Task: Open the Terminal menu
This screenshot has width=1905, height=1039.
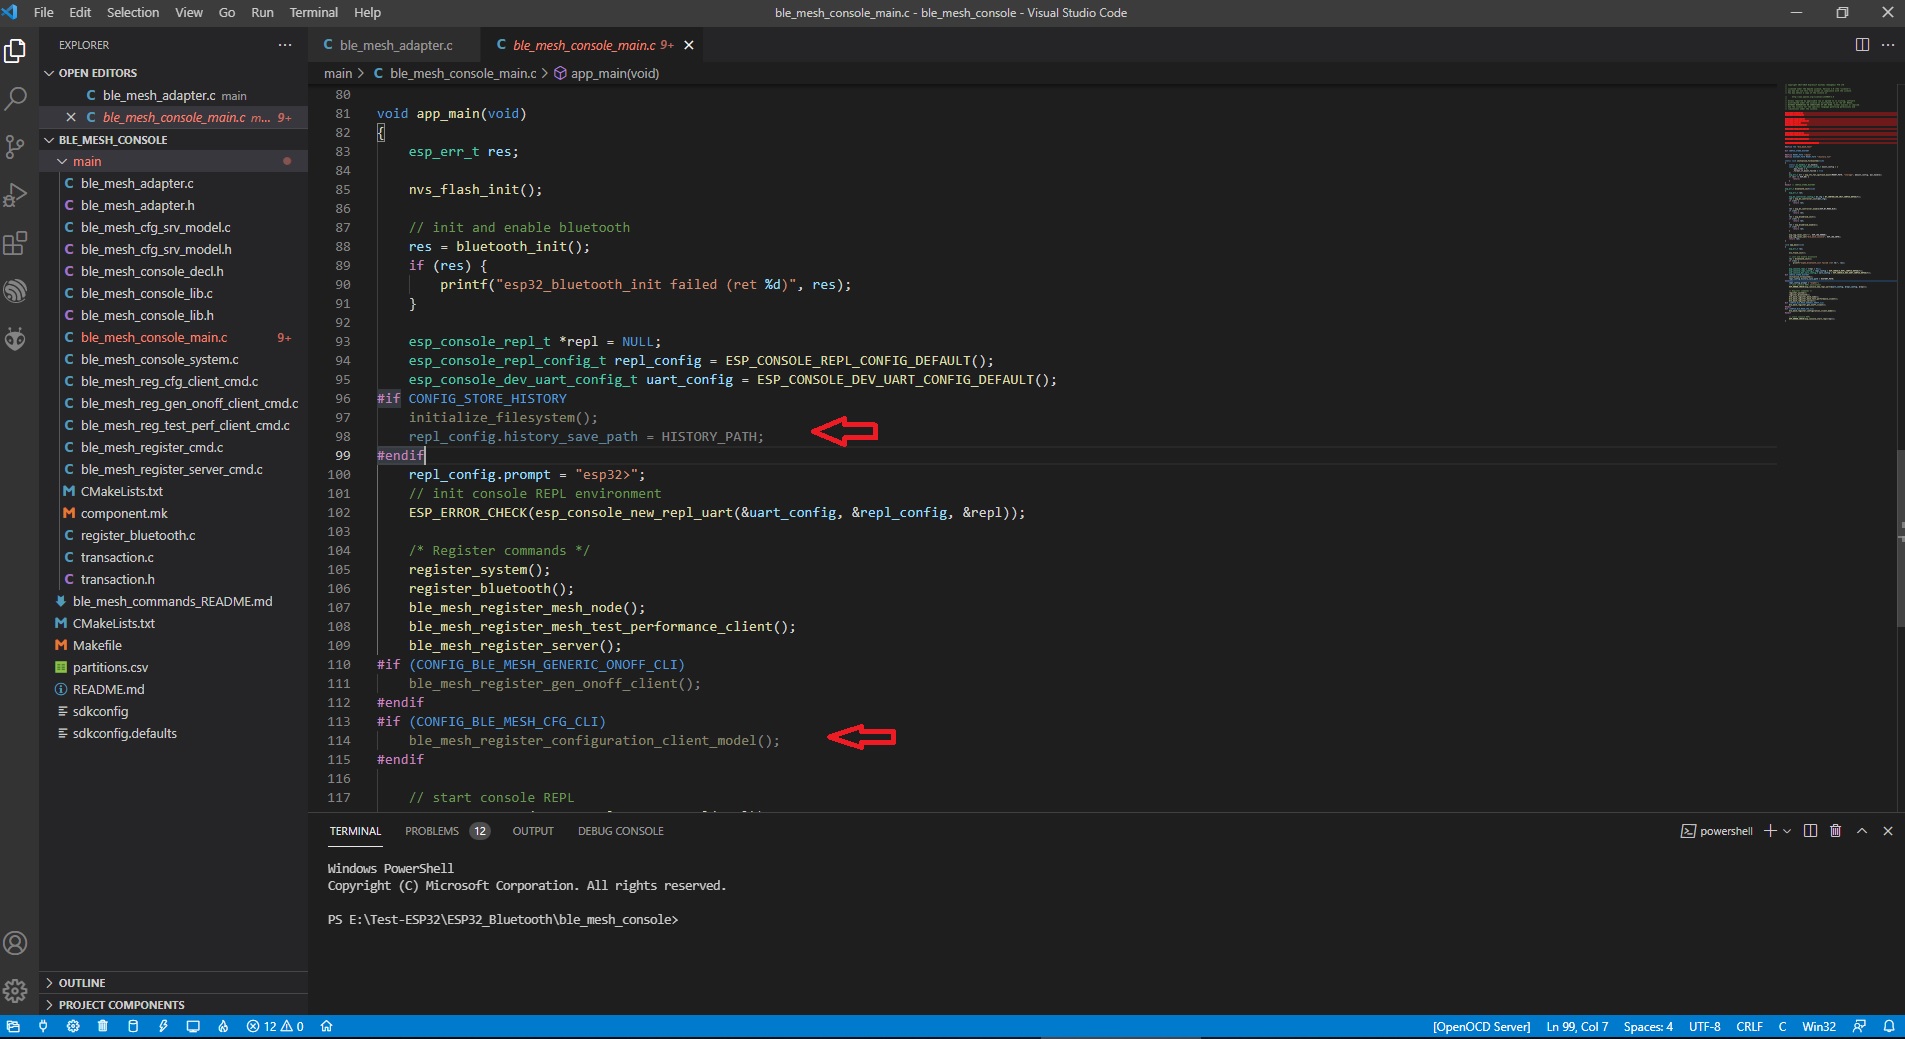Action: (314, 12)
